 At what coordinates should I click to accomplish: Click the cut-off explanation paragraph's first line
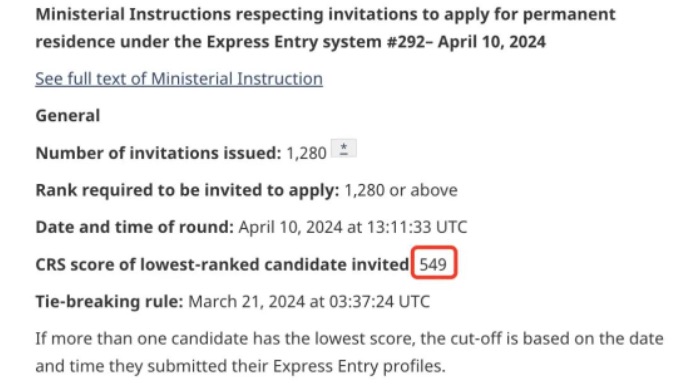click(349, 339)
